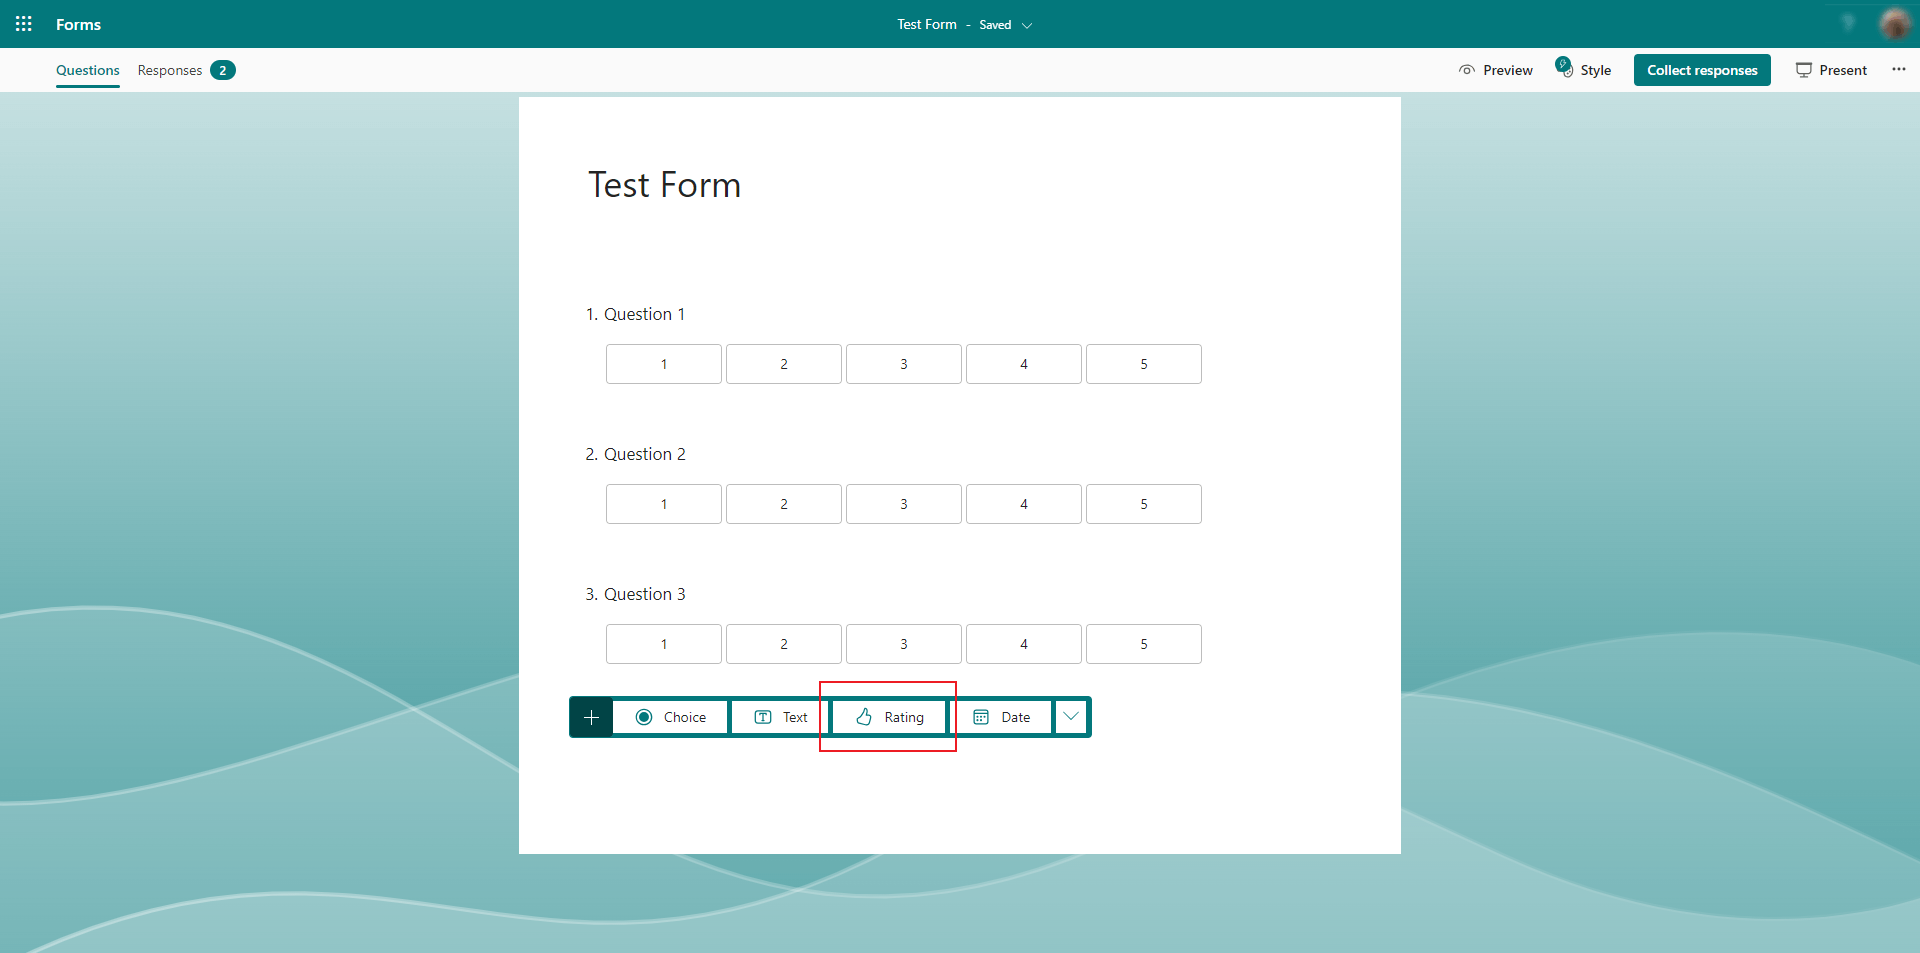
Task: Select rating 5 under Question 3
Action: pos(1143,644)
